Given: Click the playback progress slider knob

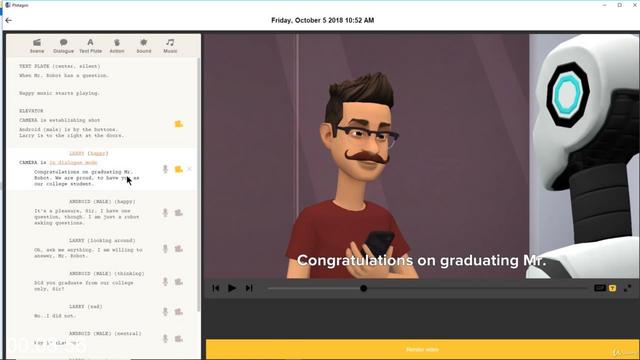Looking at the screenshot, I should [x=363, y=289].
